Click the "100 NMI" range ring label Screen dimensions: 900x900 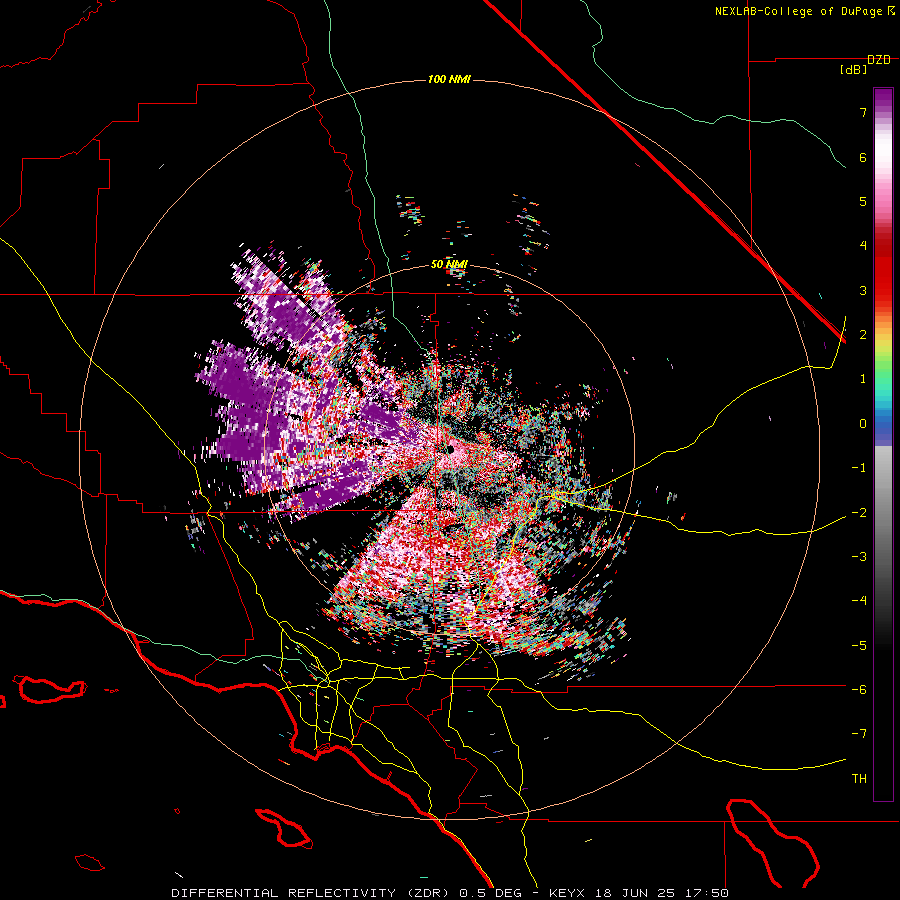(x=449, y=79)
